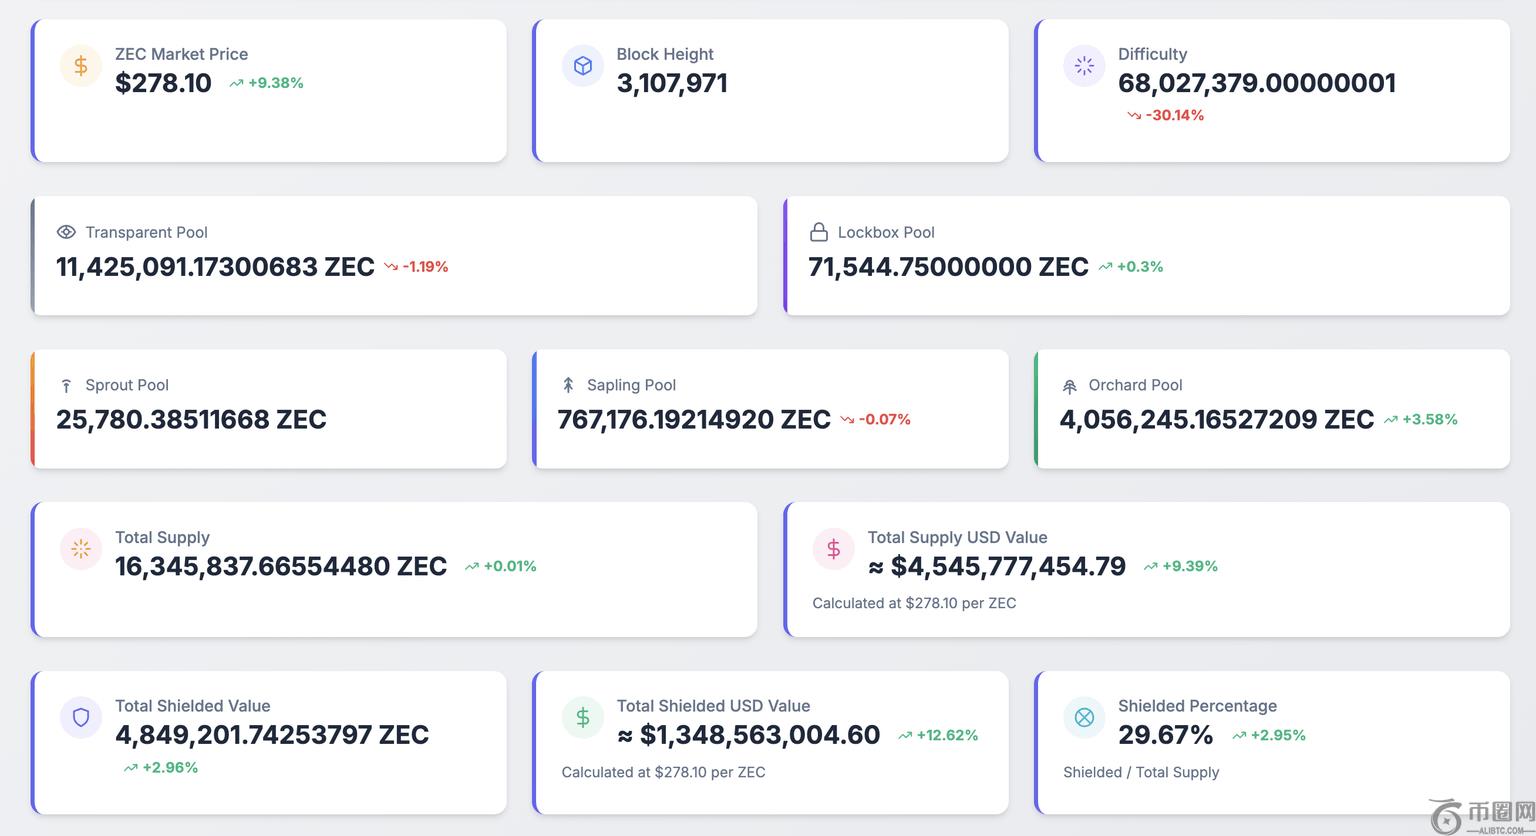
Task: Click the Lockbox Pool padlock icon
Action: click(818, 232)
